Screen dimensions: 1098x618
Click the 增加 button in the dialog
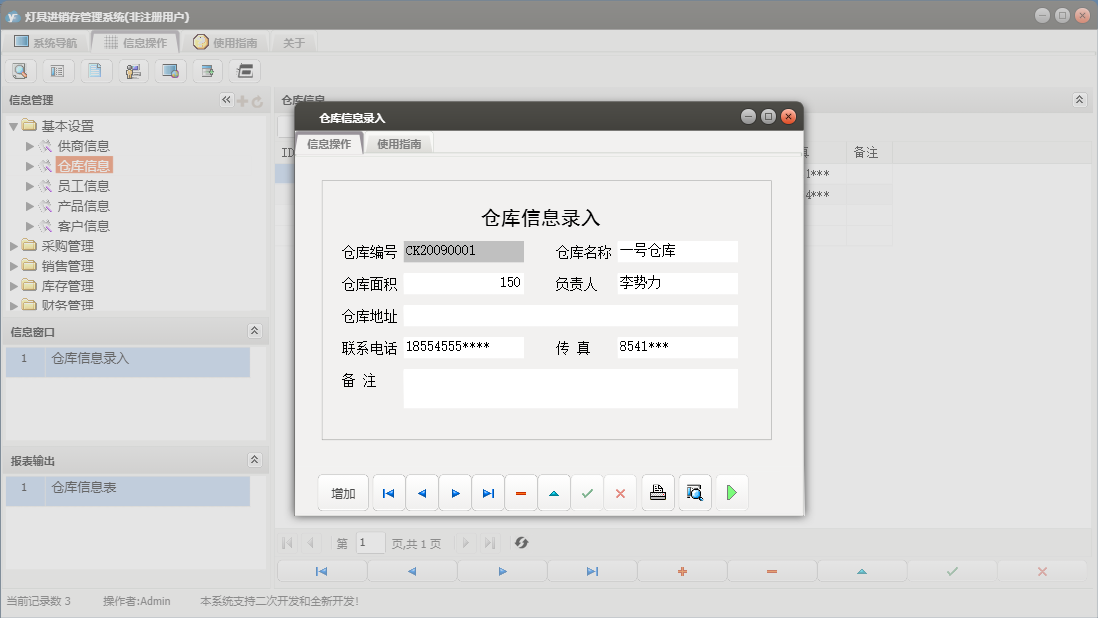(x=342, y=492)
